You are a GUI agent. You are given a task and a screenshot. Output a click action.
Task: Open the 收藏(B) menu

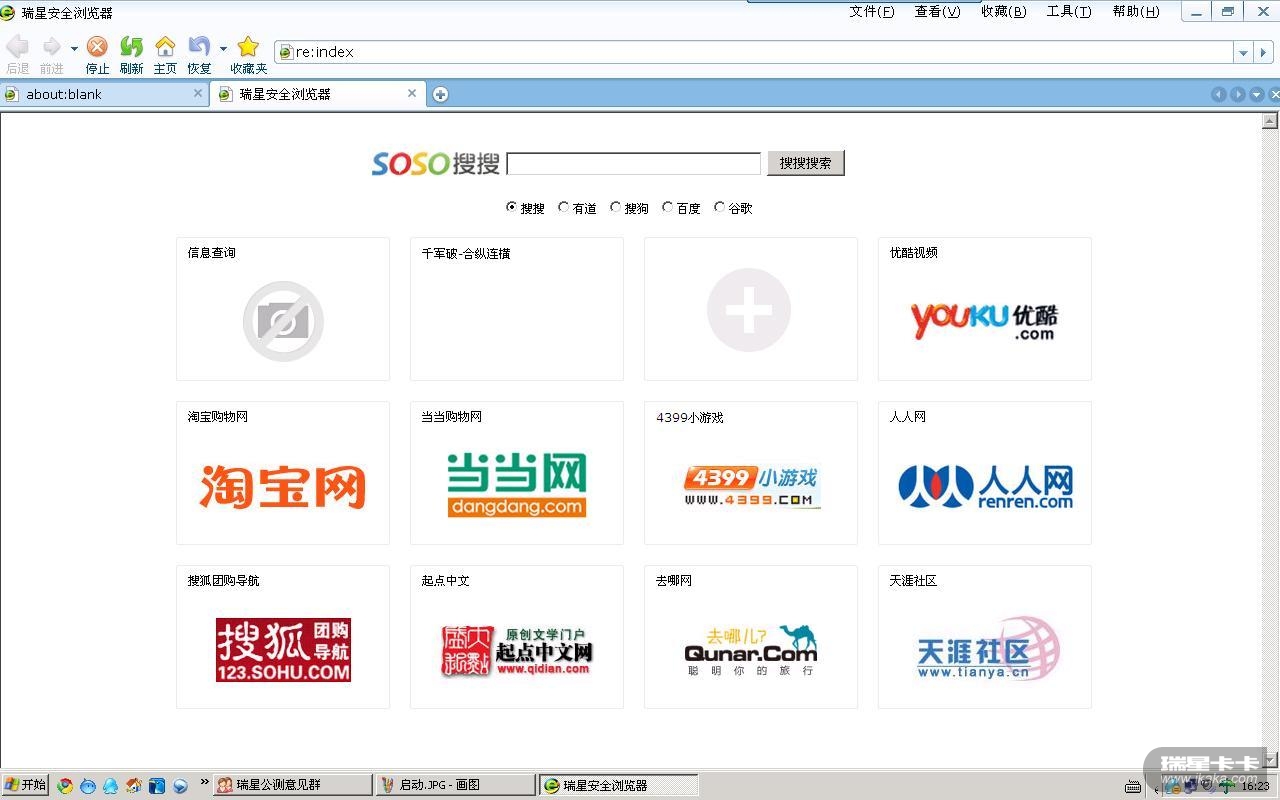click(x=1003, y=12)
